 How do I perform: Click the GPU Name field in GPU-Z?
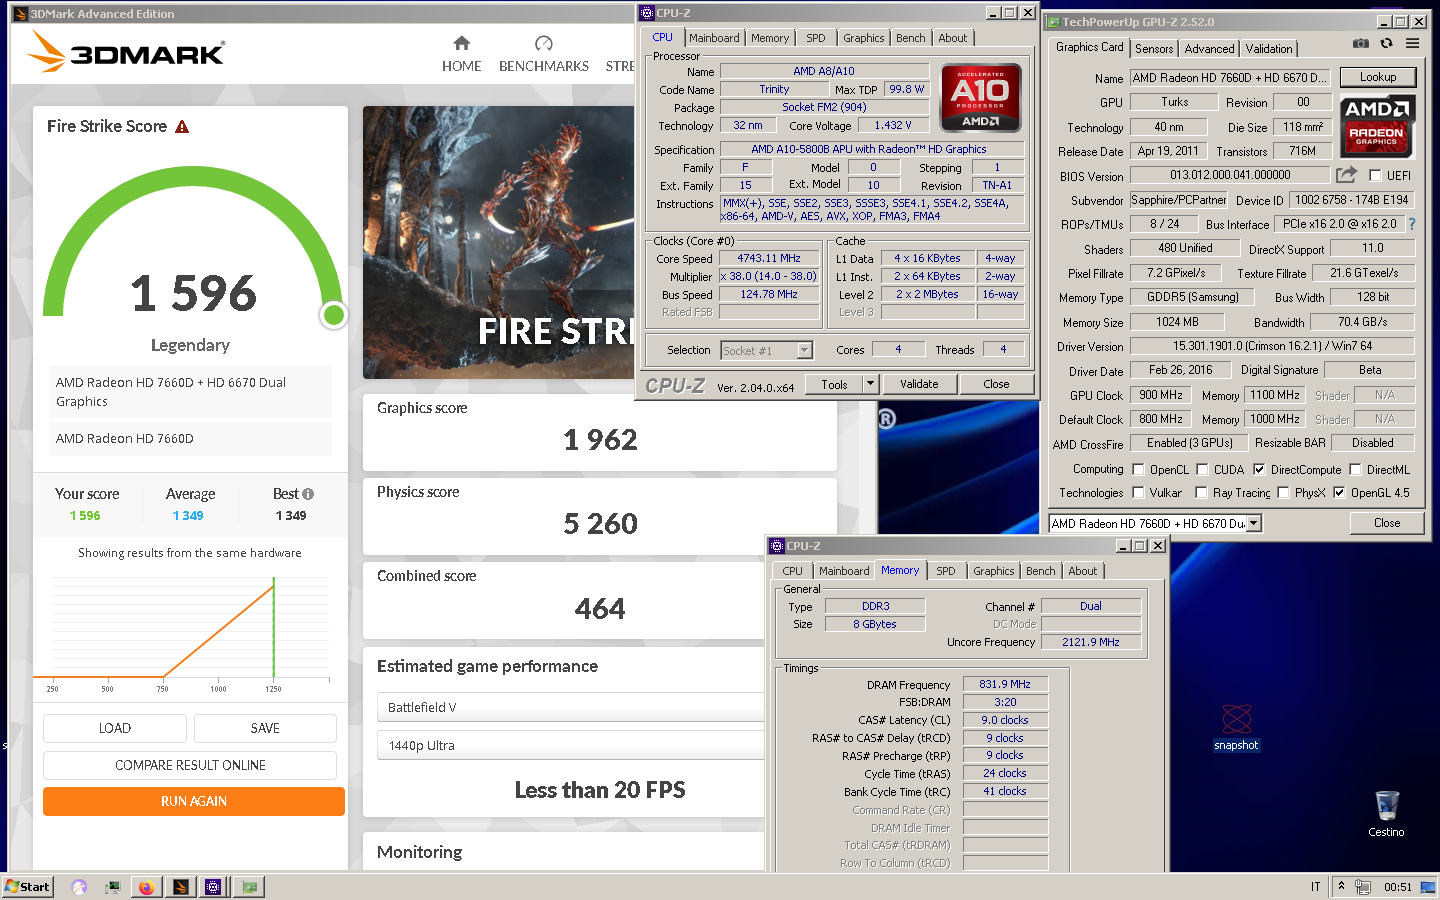click(x=1229, y=78)
